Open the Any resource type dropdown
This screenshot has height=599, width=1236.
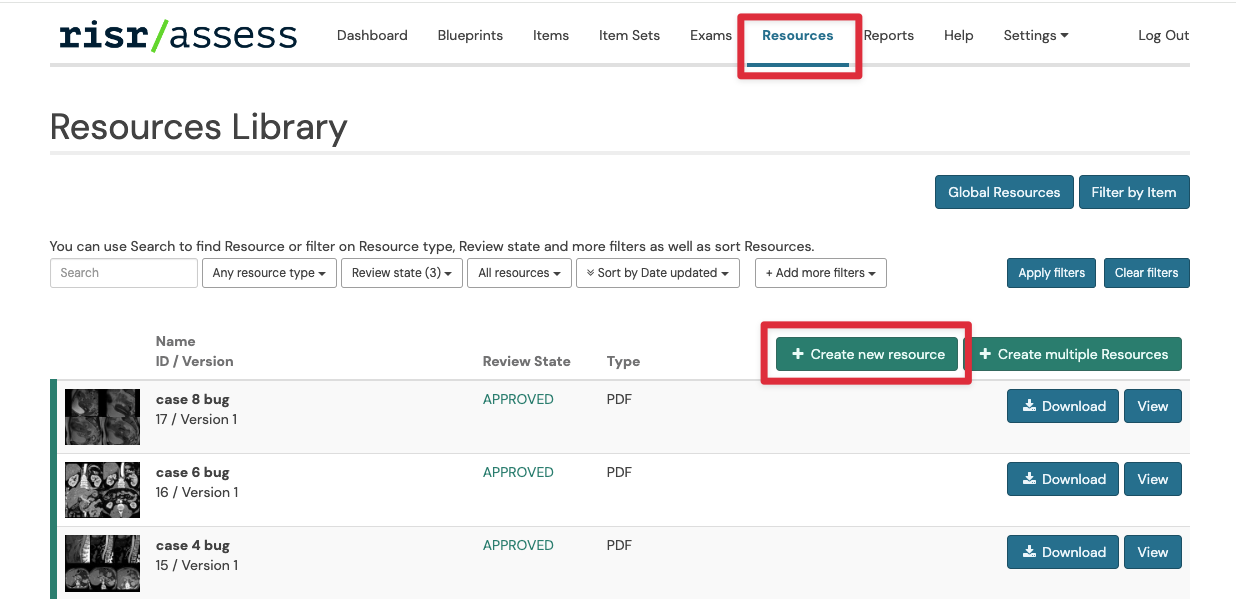(x=268, y=273)
